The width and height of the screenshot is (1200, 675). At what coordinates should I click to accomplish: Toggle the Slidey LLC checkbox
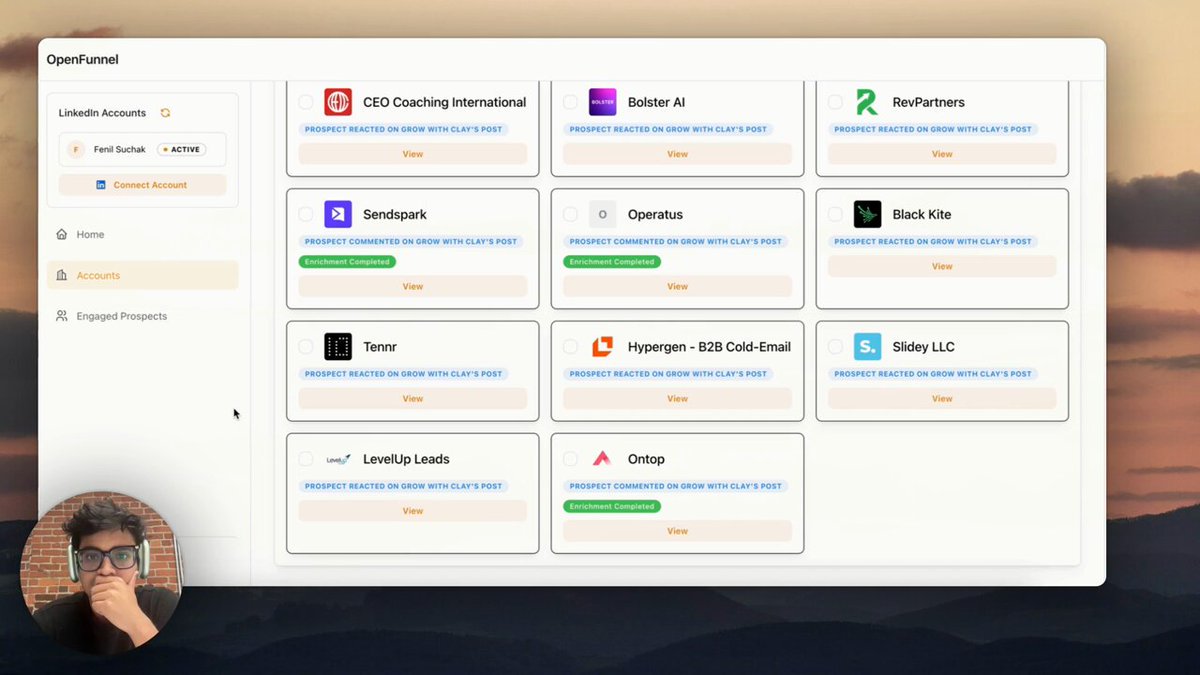coord(835,347)
